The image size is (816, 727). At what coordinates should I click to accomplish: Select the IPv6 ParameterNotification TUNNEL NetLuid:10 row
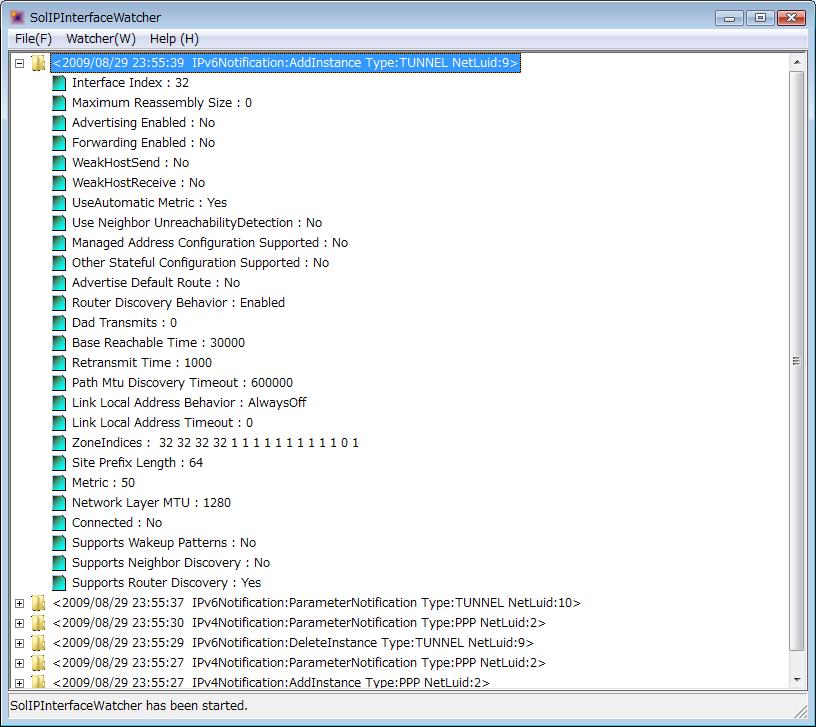point(316,603)
